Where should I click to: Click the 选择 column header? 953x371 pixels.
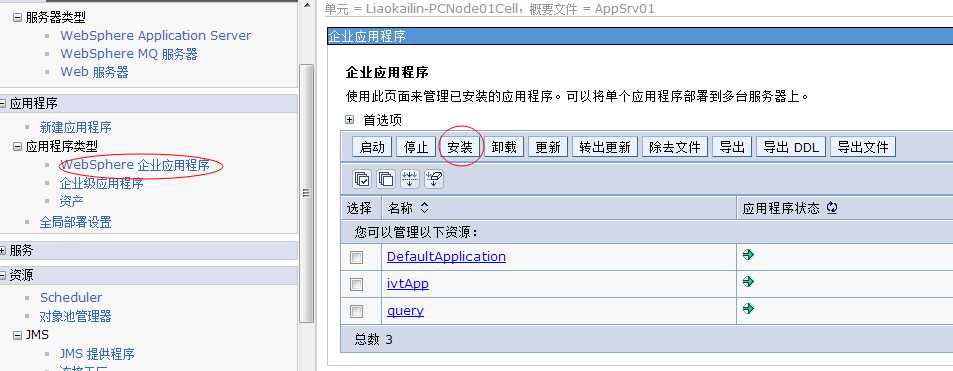[359, 209]
